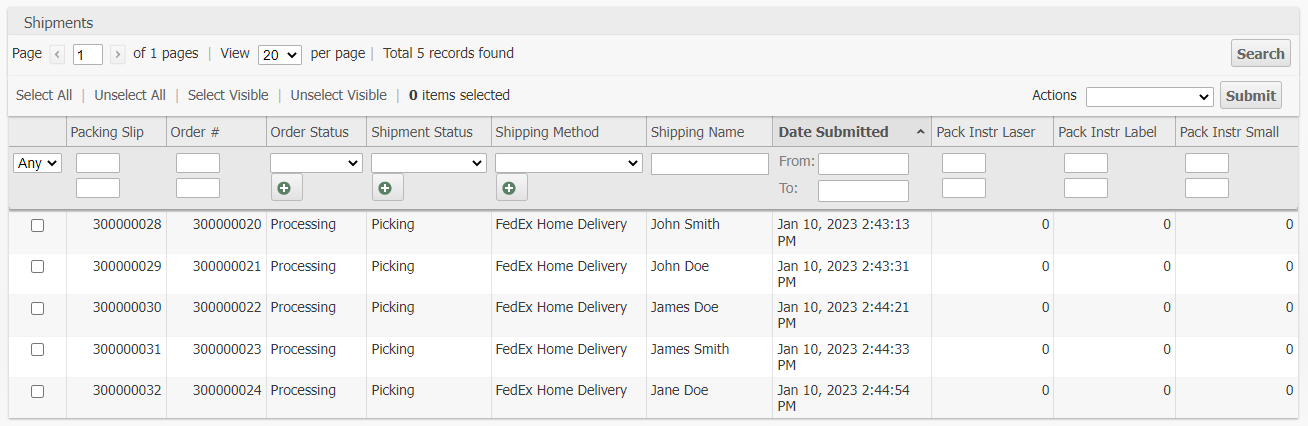
Task: Click the previous page arrow icon
Action: pos(58,54)
